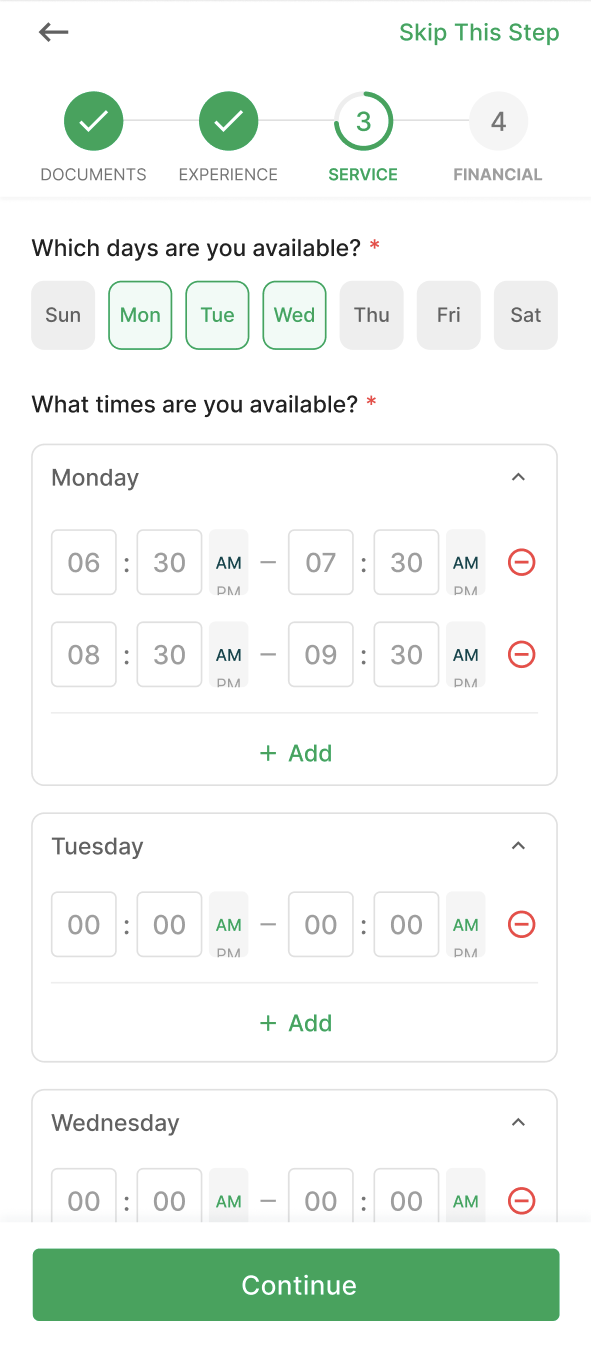The height and width of the screenshot is (1372, 591).
Task: Remove Wednesday's time slot
Action: 521,1200
